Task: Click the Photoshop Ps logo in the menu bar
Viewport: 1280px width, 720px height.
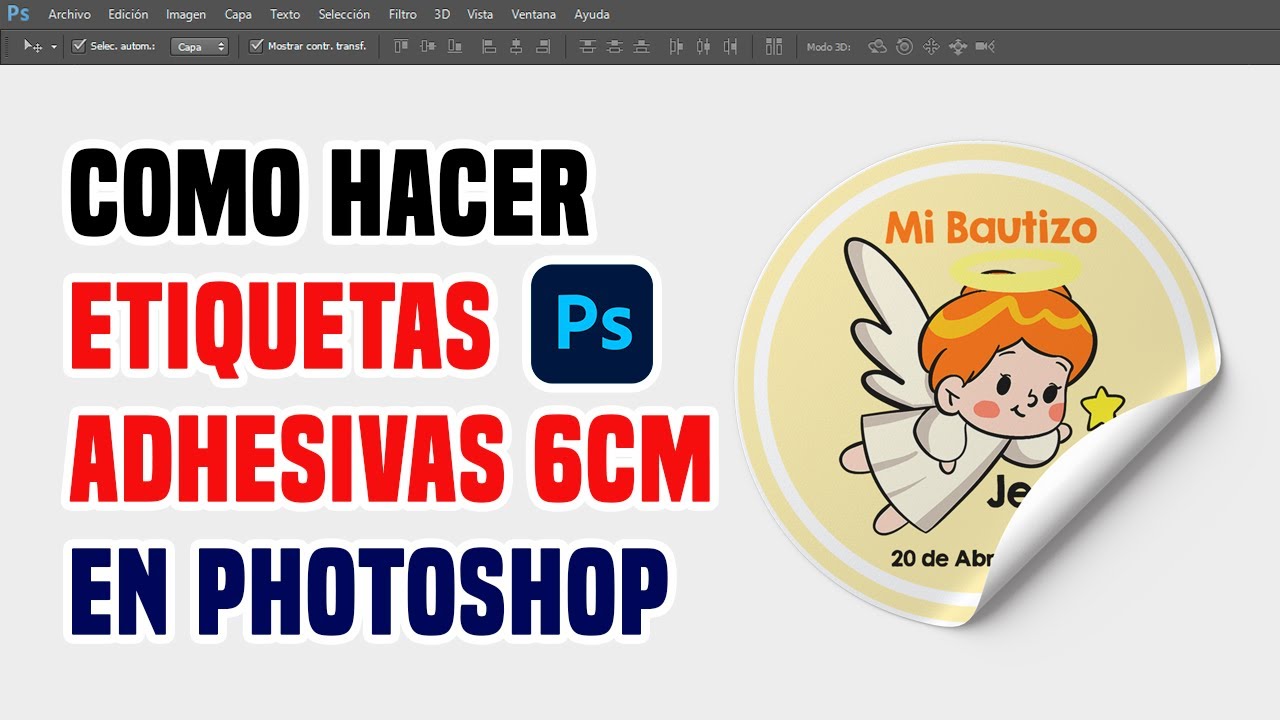Action: 18,14
